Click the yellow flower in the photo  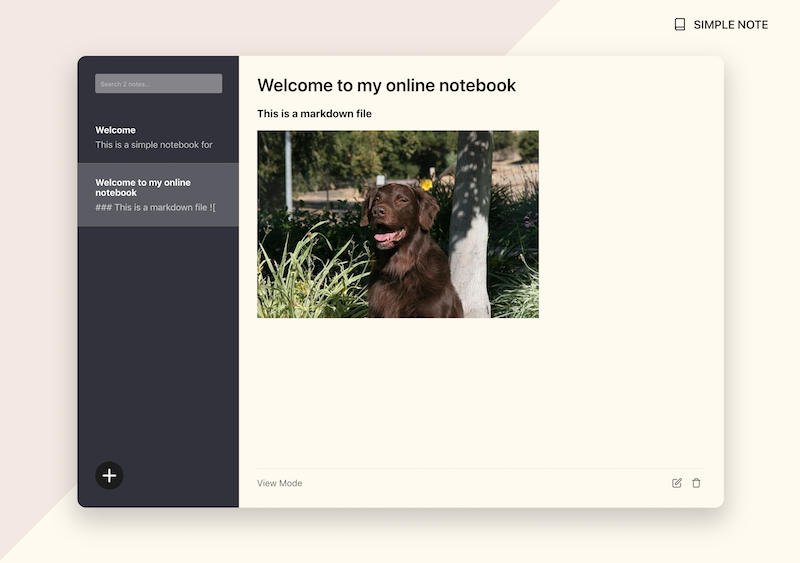point(427,184)
